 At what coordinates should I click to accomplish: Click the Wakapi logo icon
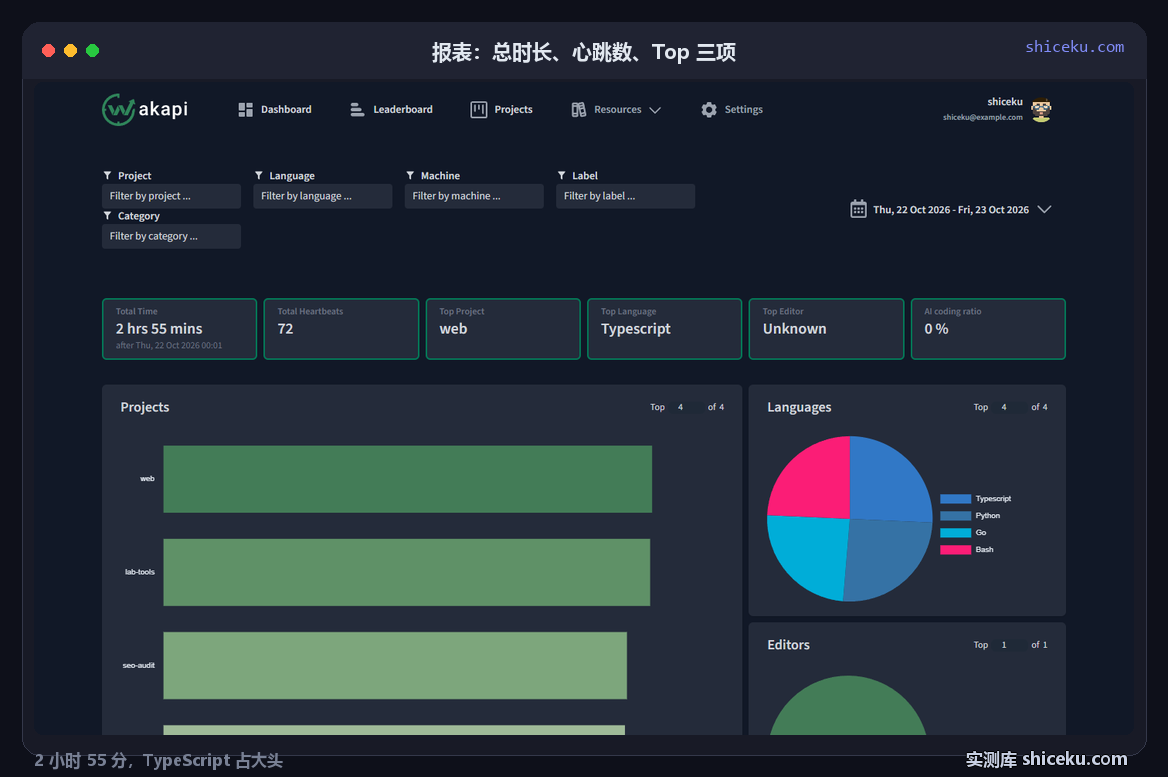point(118,110)
